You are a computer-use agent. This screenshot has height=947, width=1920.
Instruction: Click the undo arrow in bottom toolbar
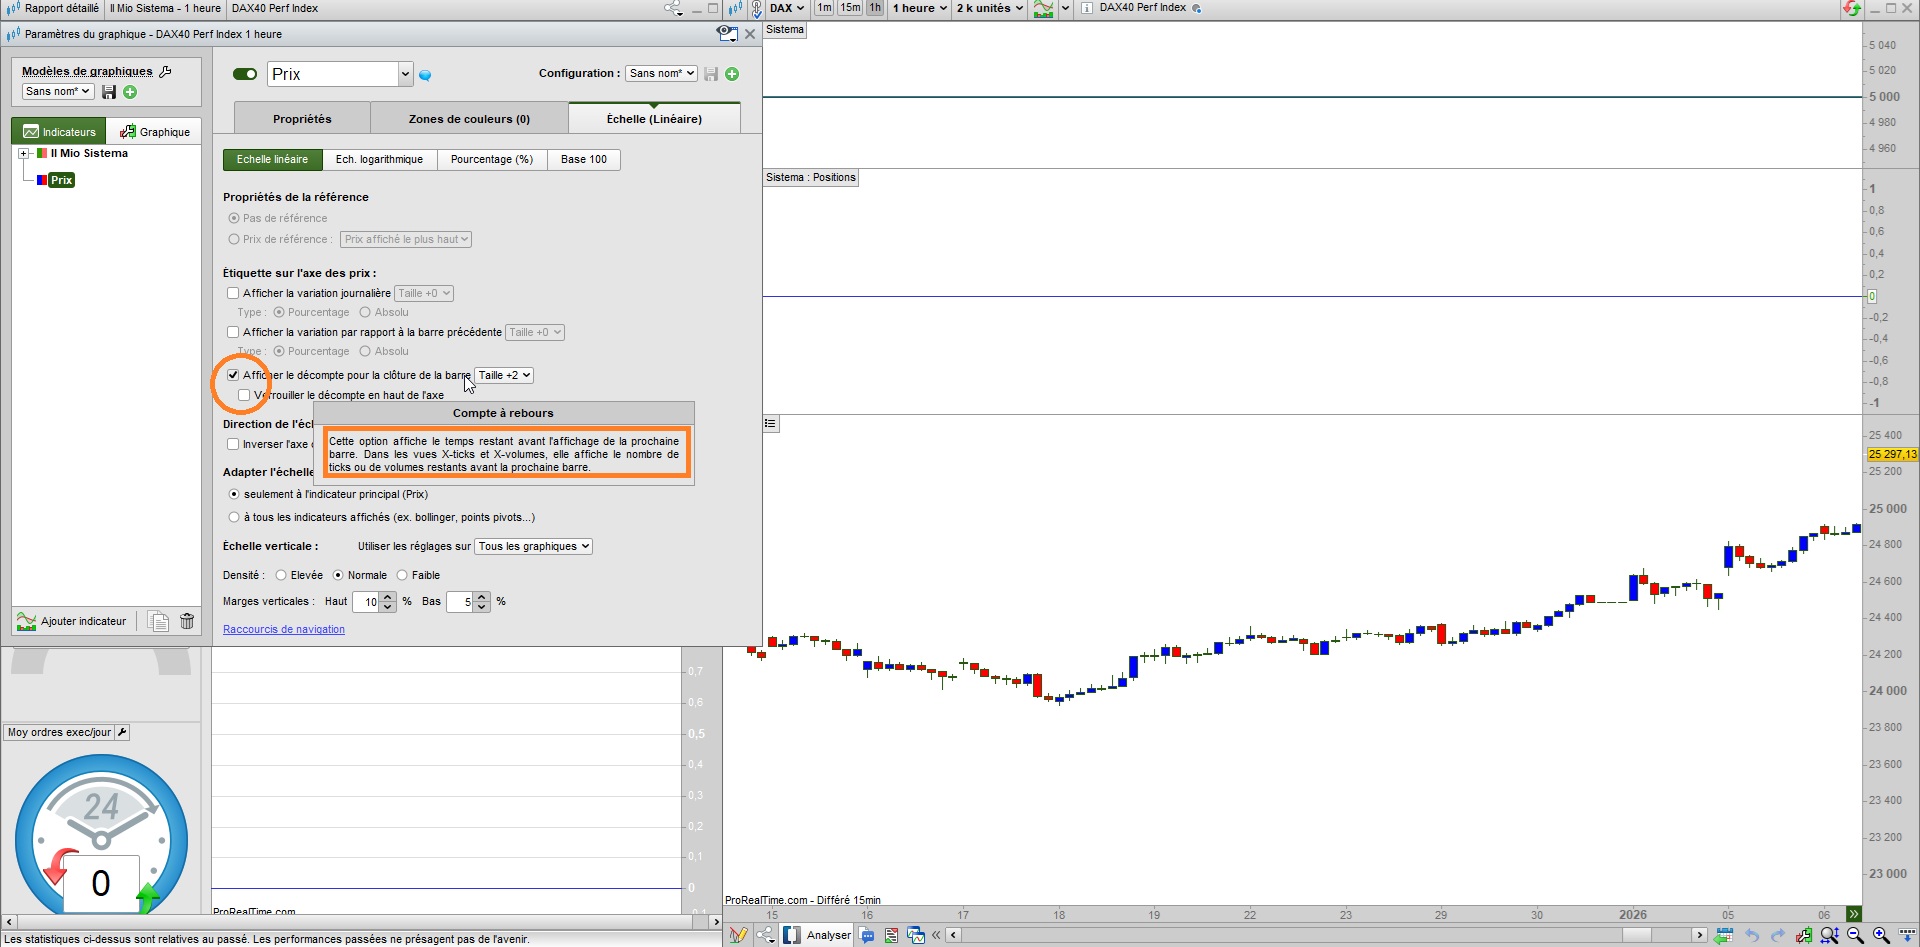click(1752, 935)
